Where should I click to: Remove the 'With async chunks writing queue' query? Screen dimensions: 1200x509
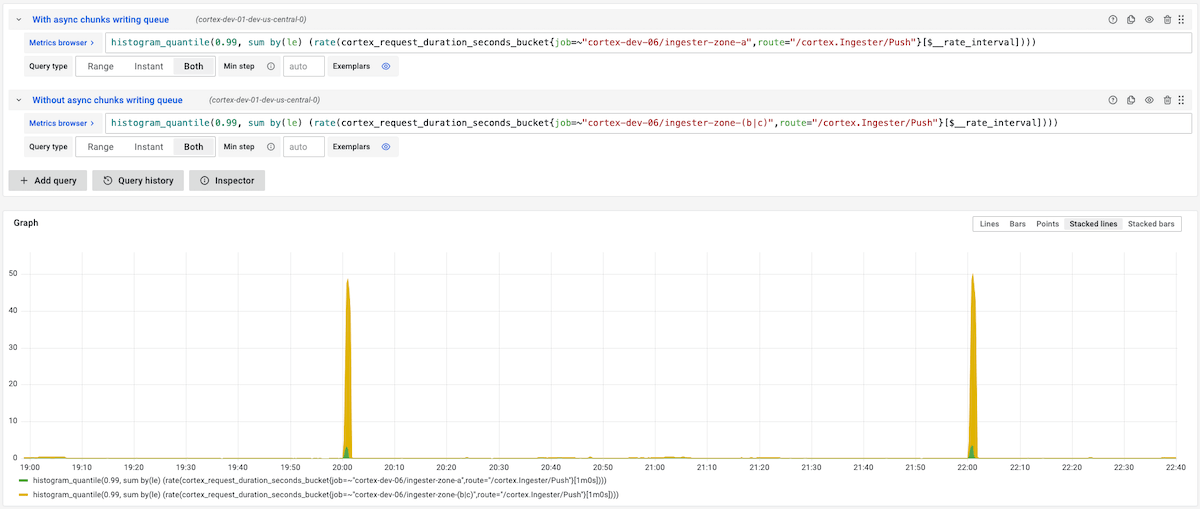pyautogui.click(x=1167, y=19)
